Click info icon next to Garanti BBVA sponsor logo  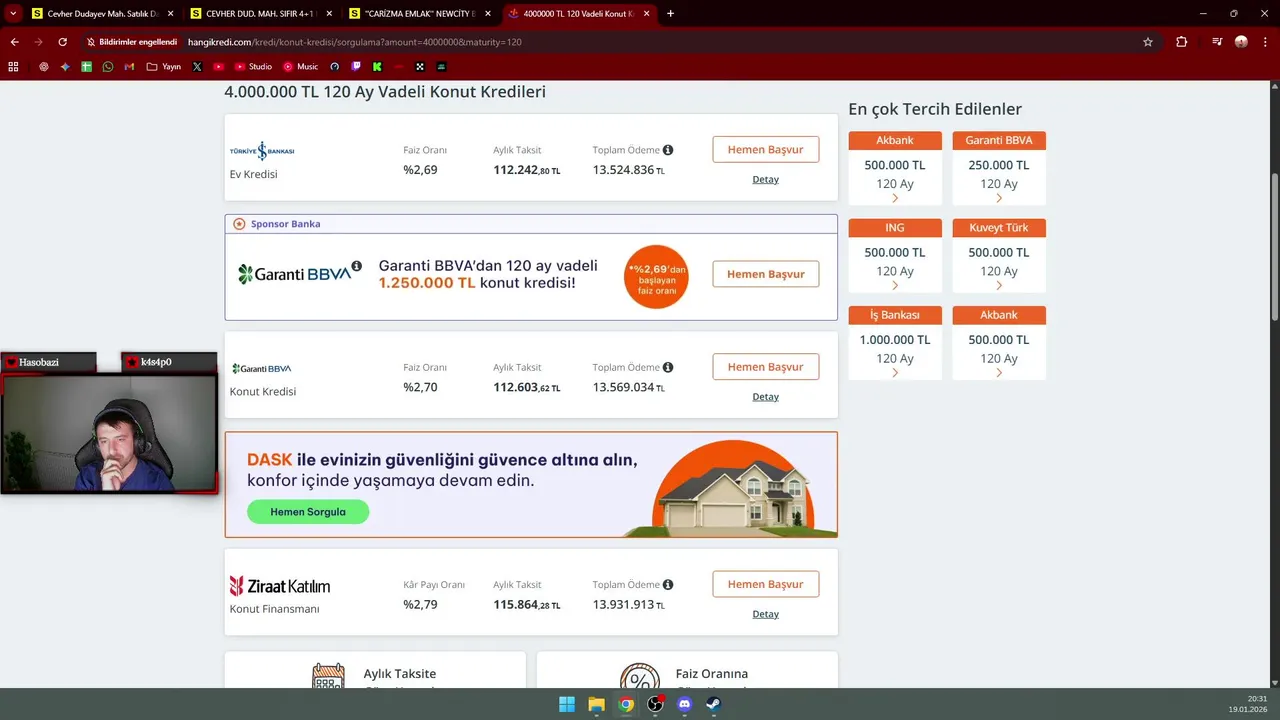[357, 266]
